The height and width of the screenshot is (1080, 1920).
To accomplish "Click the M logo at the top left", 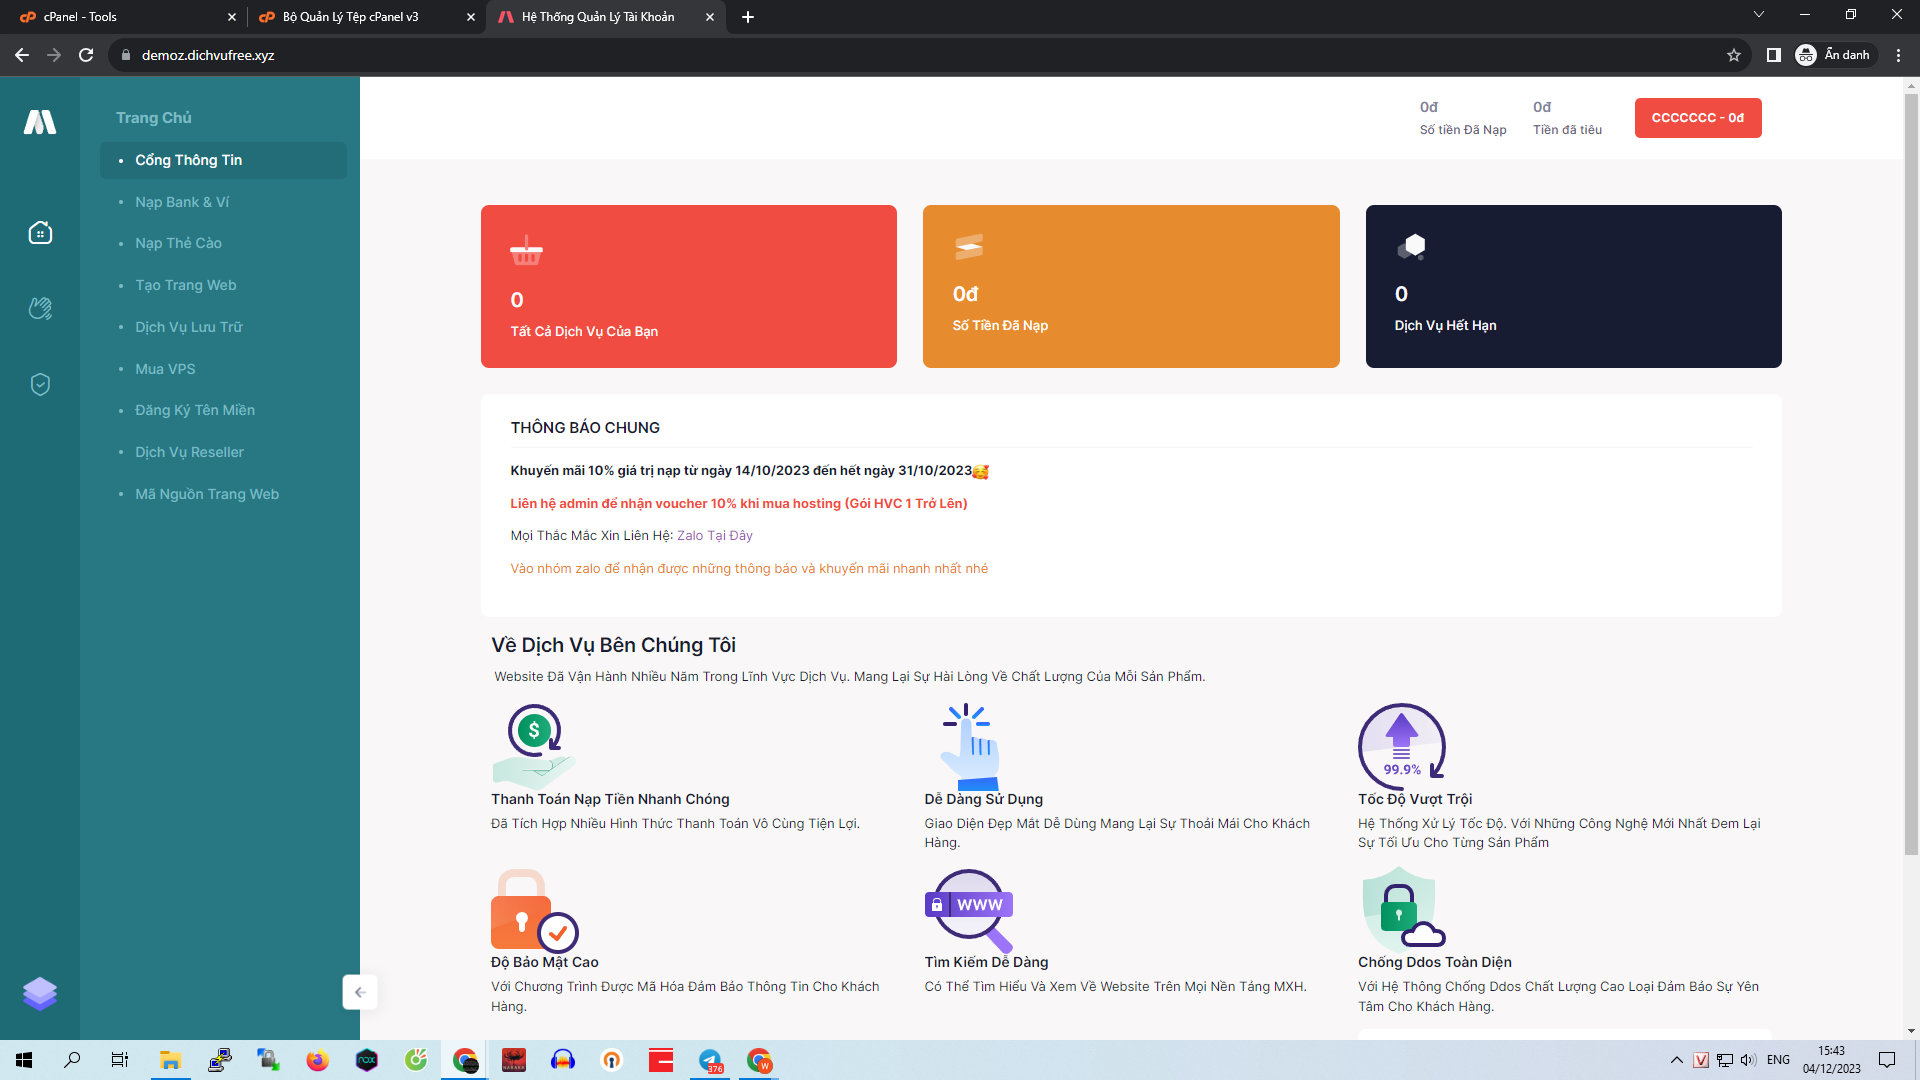I will point(40,122).
